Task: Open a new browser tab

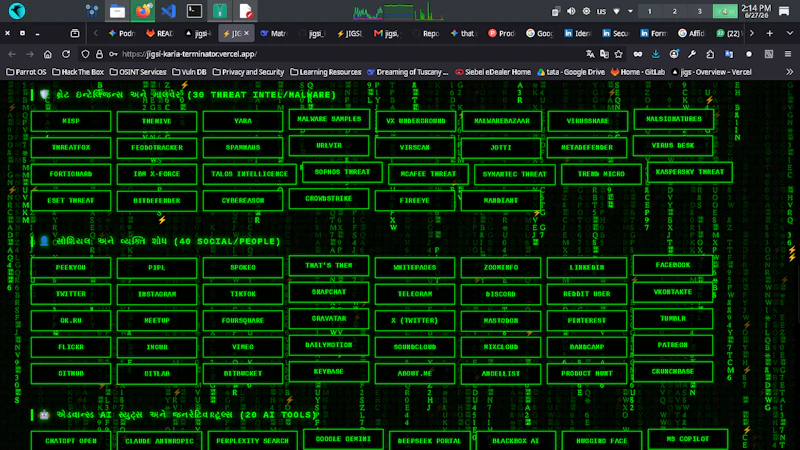Action: (x=769, y=33)
